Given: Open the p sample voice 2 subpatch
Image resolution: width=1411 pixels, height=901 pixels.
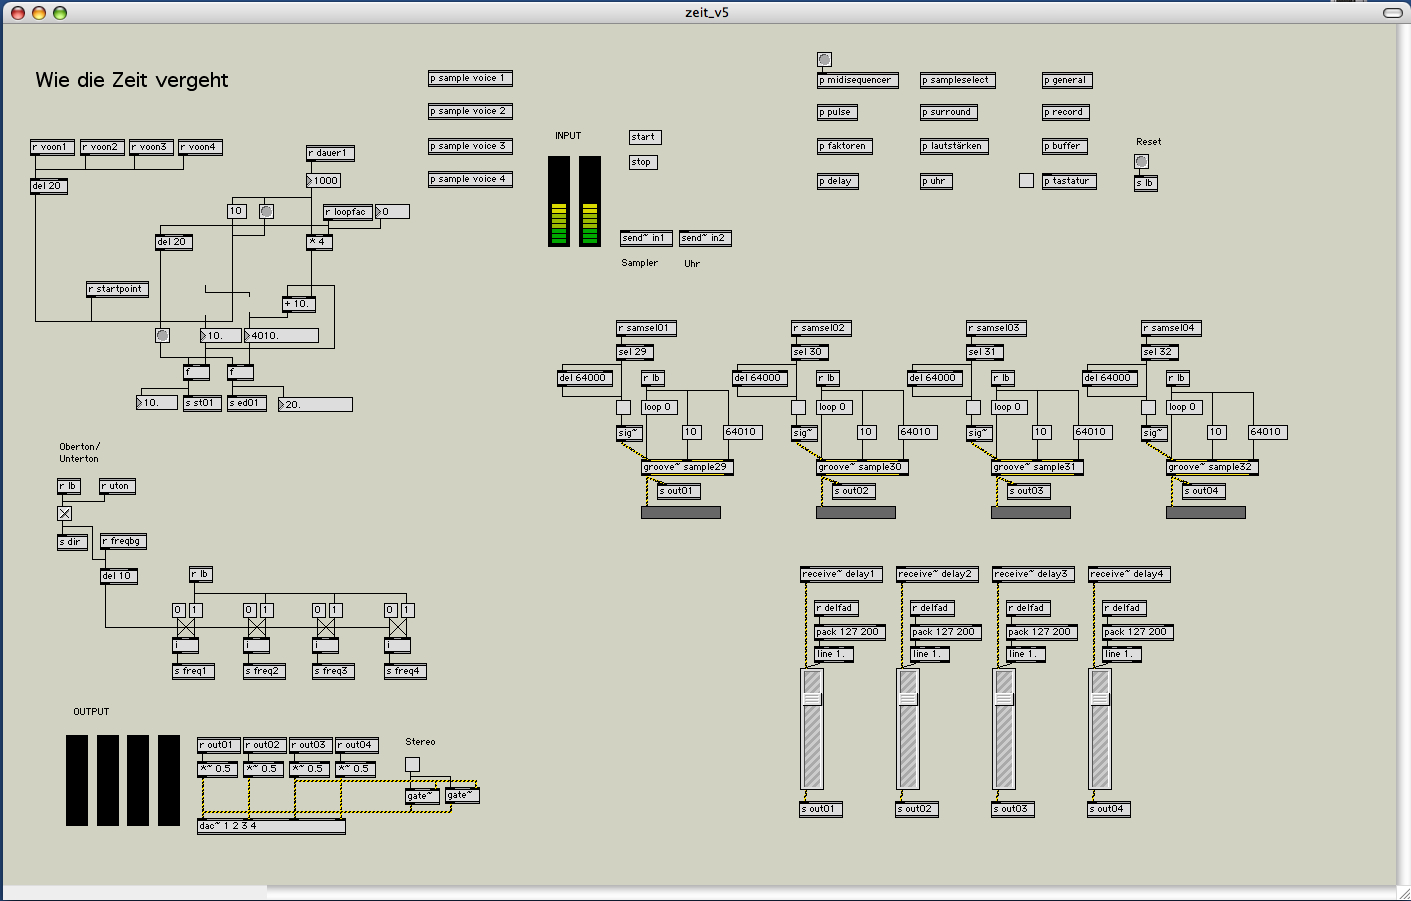Looking at the screenshot, I should tap(470, 111).
